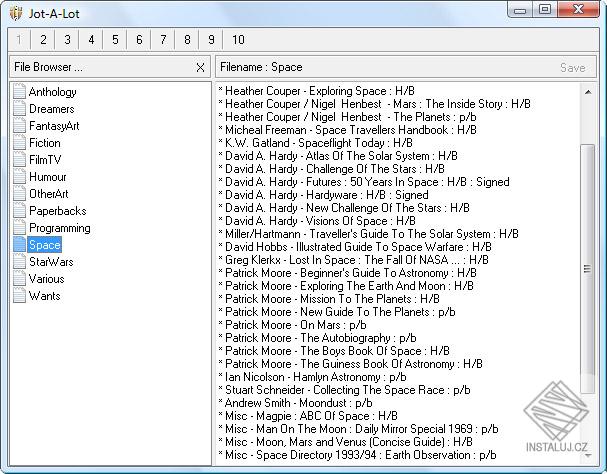Select the Space file name

coord(45,245)
